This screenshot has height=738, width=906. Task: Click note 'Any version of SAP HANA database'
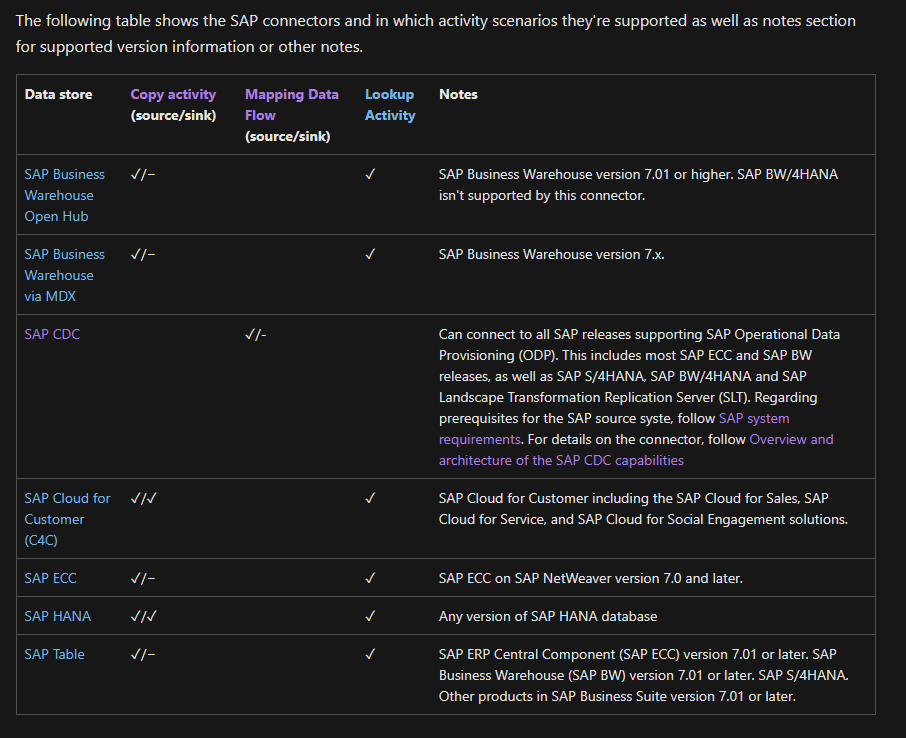coord(548,616)
